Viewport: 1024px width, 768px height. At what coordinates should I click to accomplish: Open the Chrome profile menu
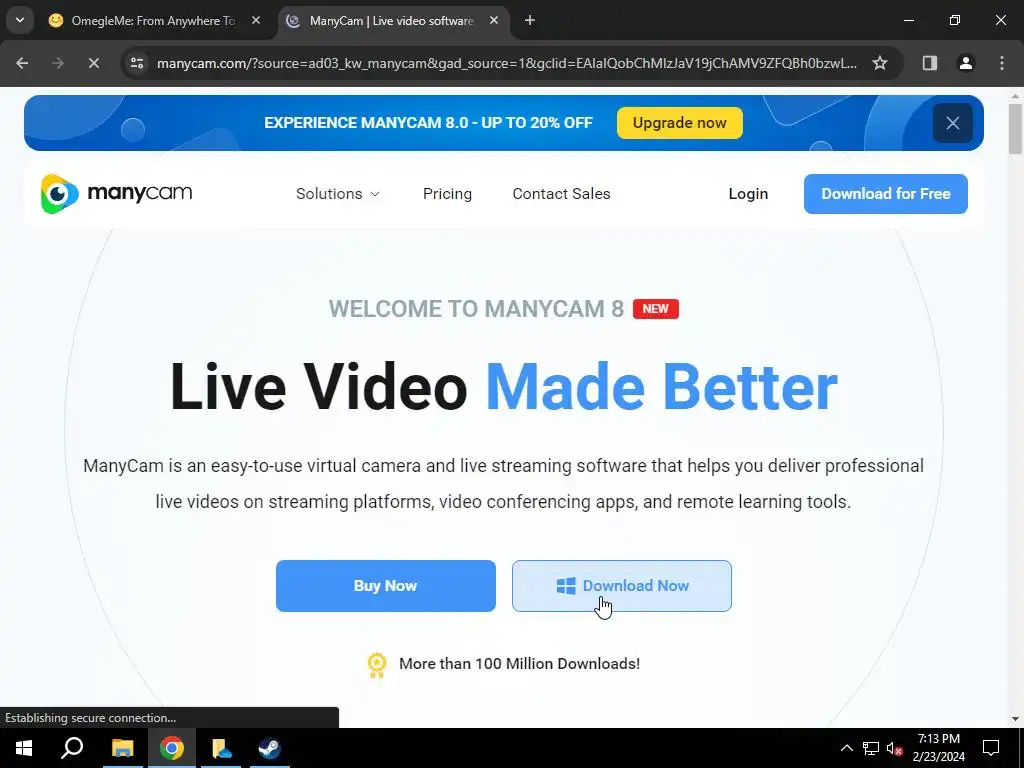tap(965, 63)
